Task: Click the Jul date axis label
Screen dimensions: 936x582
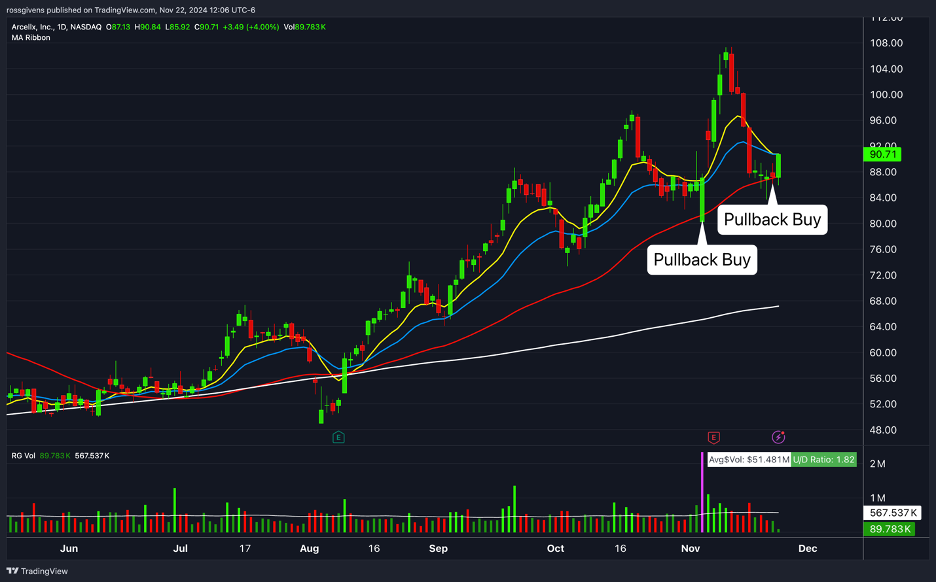Action: [x=180, y=548]
